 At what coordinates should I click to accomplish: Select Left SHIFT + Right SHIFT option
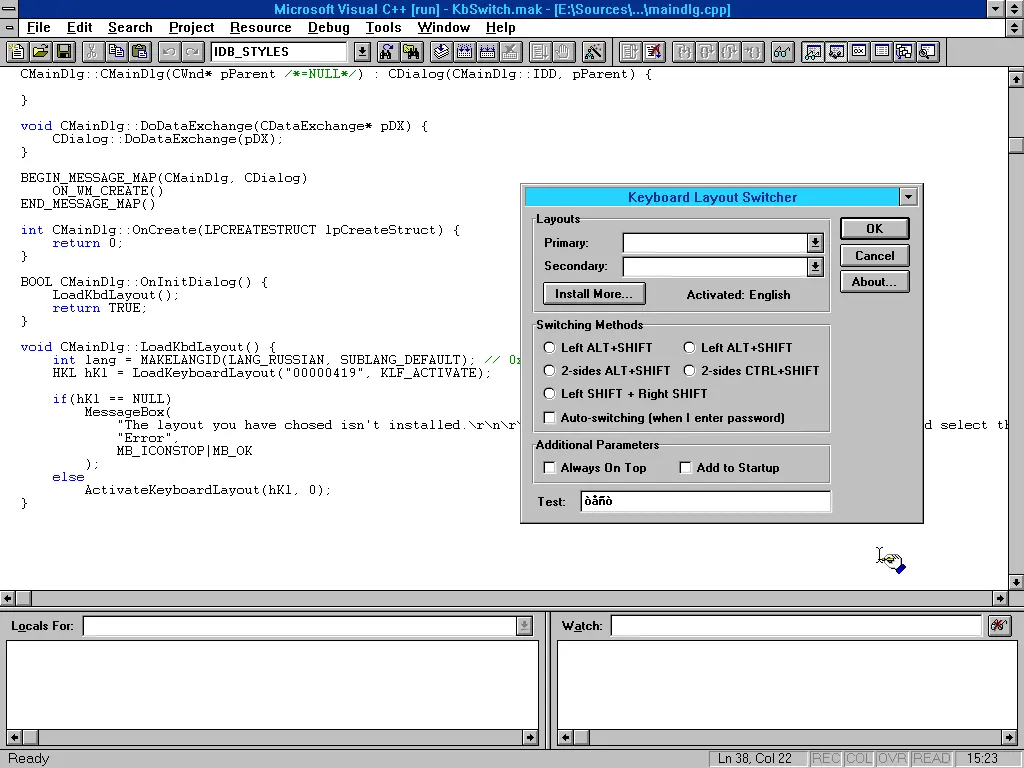[549, 393]
